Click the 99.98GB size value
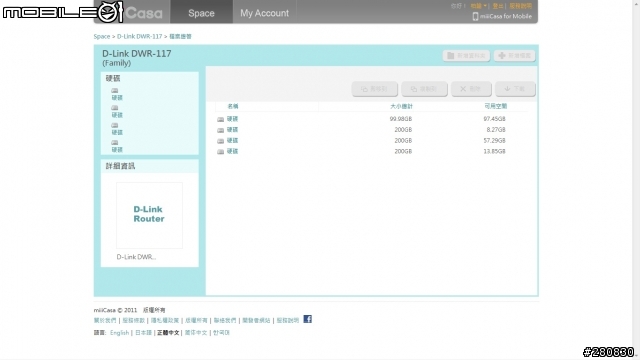Screen dimensions: 640x360 (x=401, y=119)
